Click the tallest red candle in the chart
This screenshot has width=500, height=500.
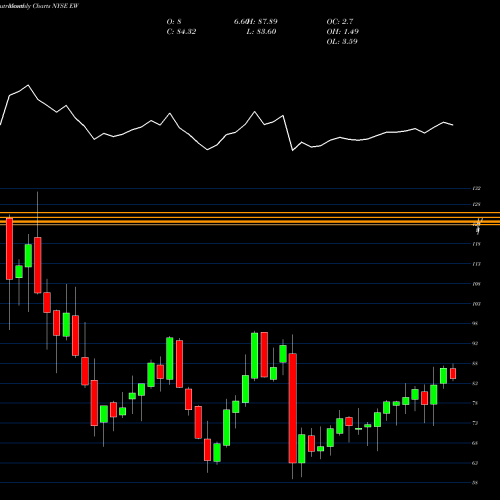293,408
